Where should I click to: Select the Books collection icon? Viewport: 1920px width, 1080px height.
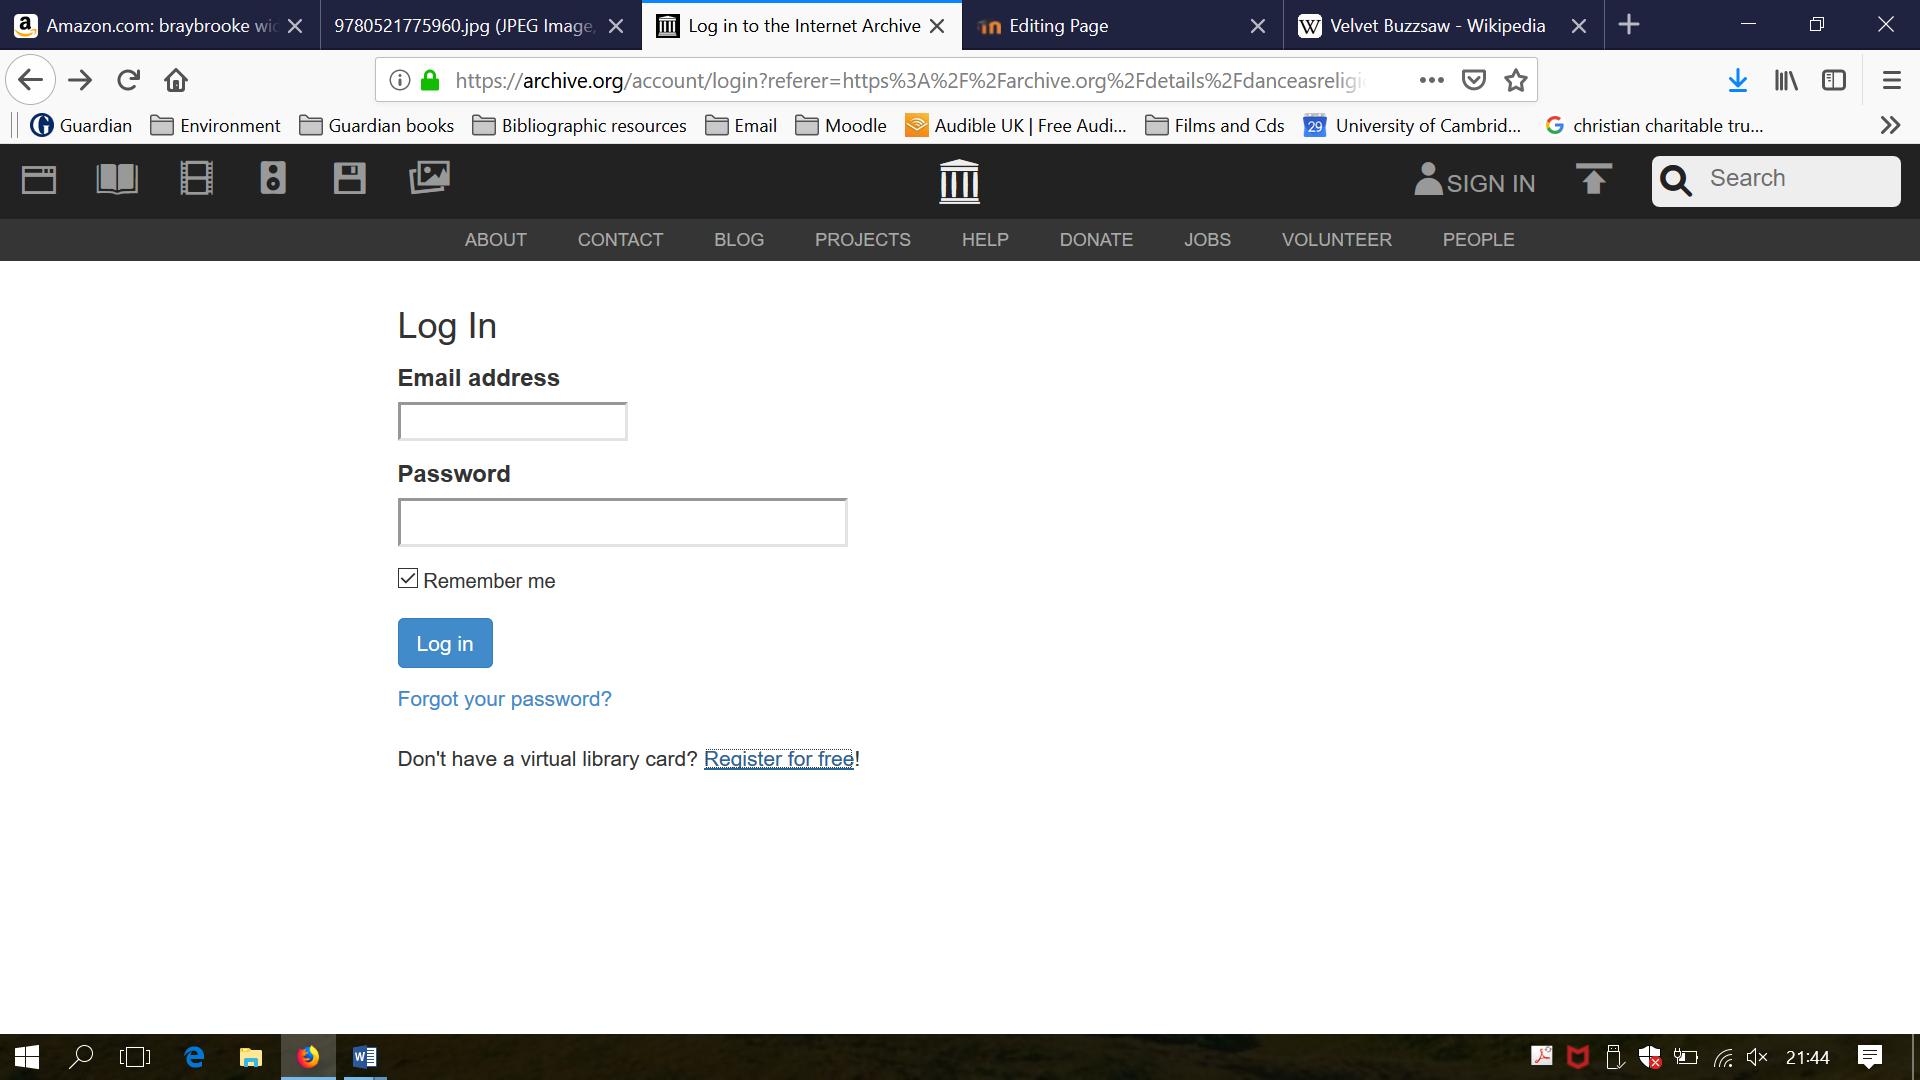(x=116, y=179)
